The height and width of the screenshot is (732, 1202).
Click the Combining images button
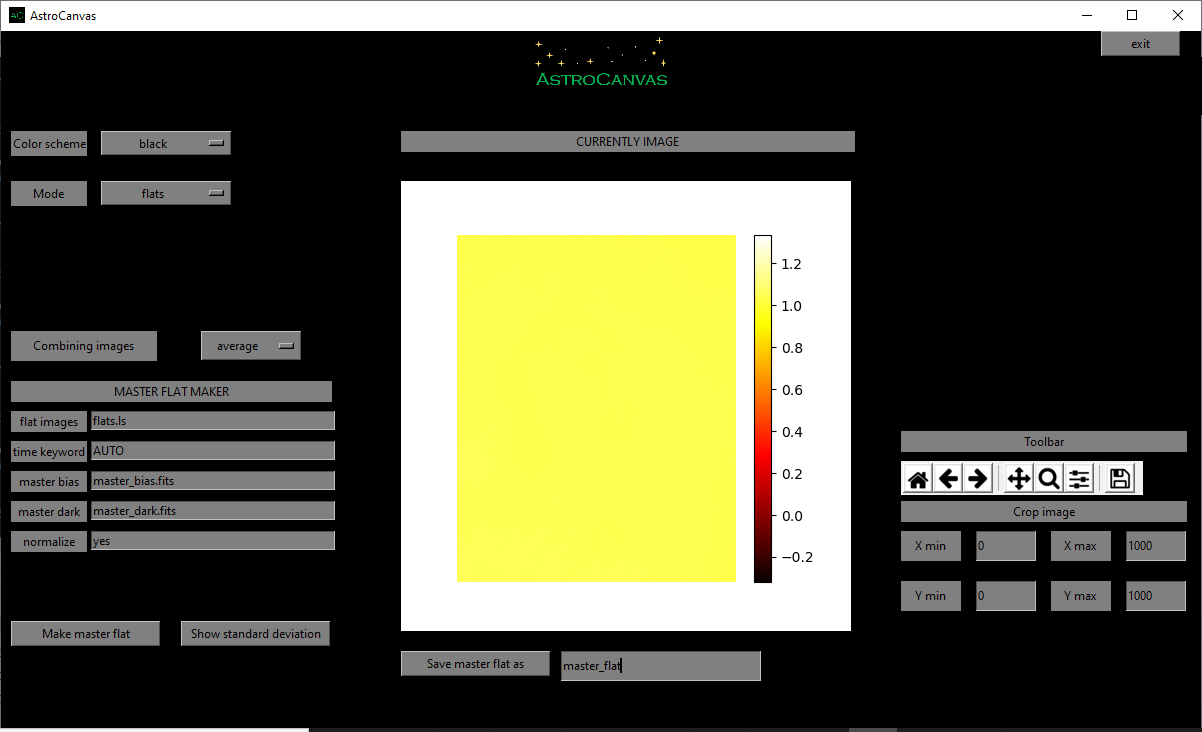click(83, 345)
